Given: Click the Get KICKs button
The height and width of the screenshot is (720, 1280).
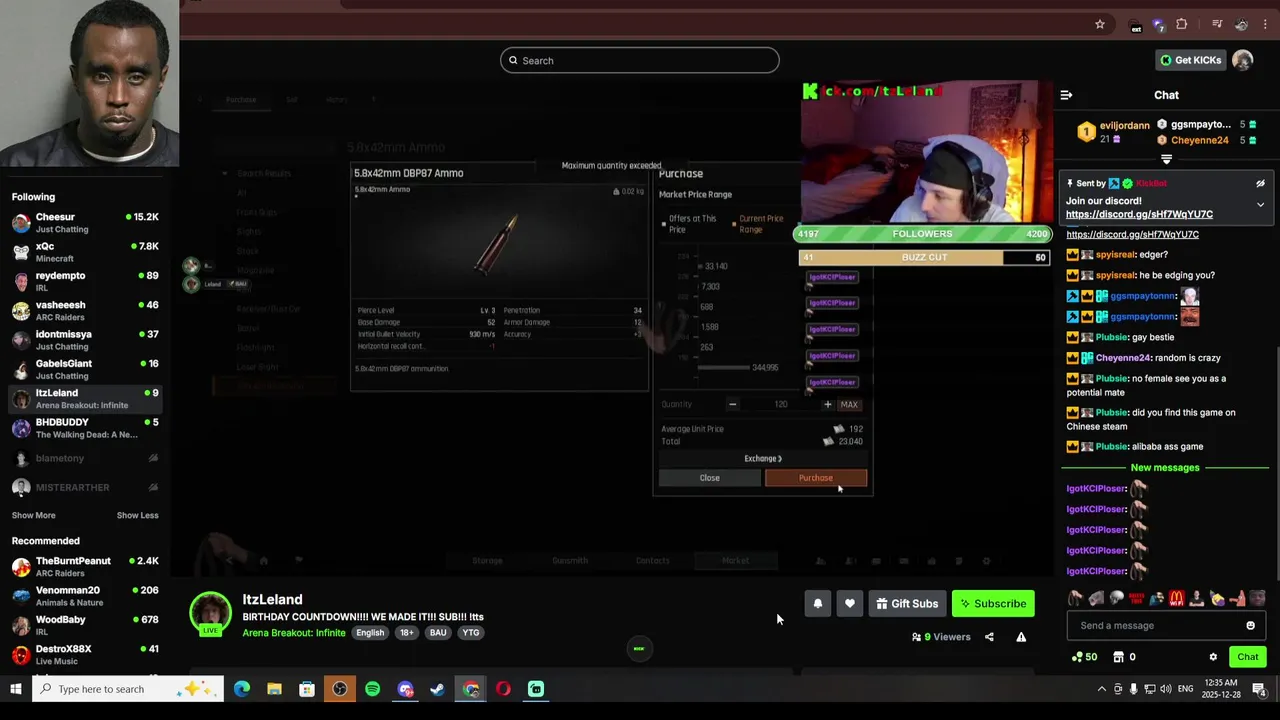Looking at the screenshot, I should pos(1190,60).
